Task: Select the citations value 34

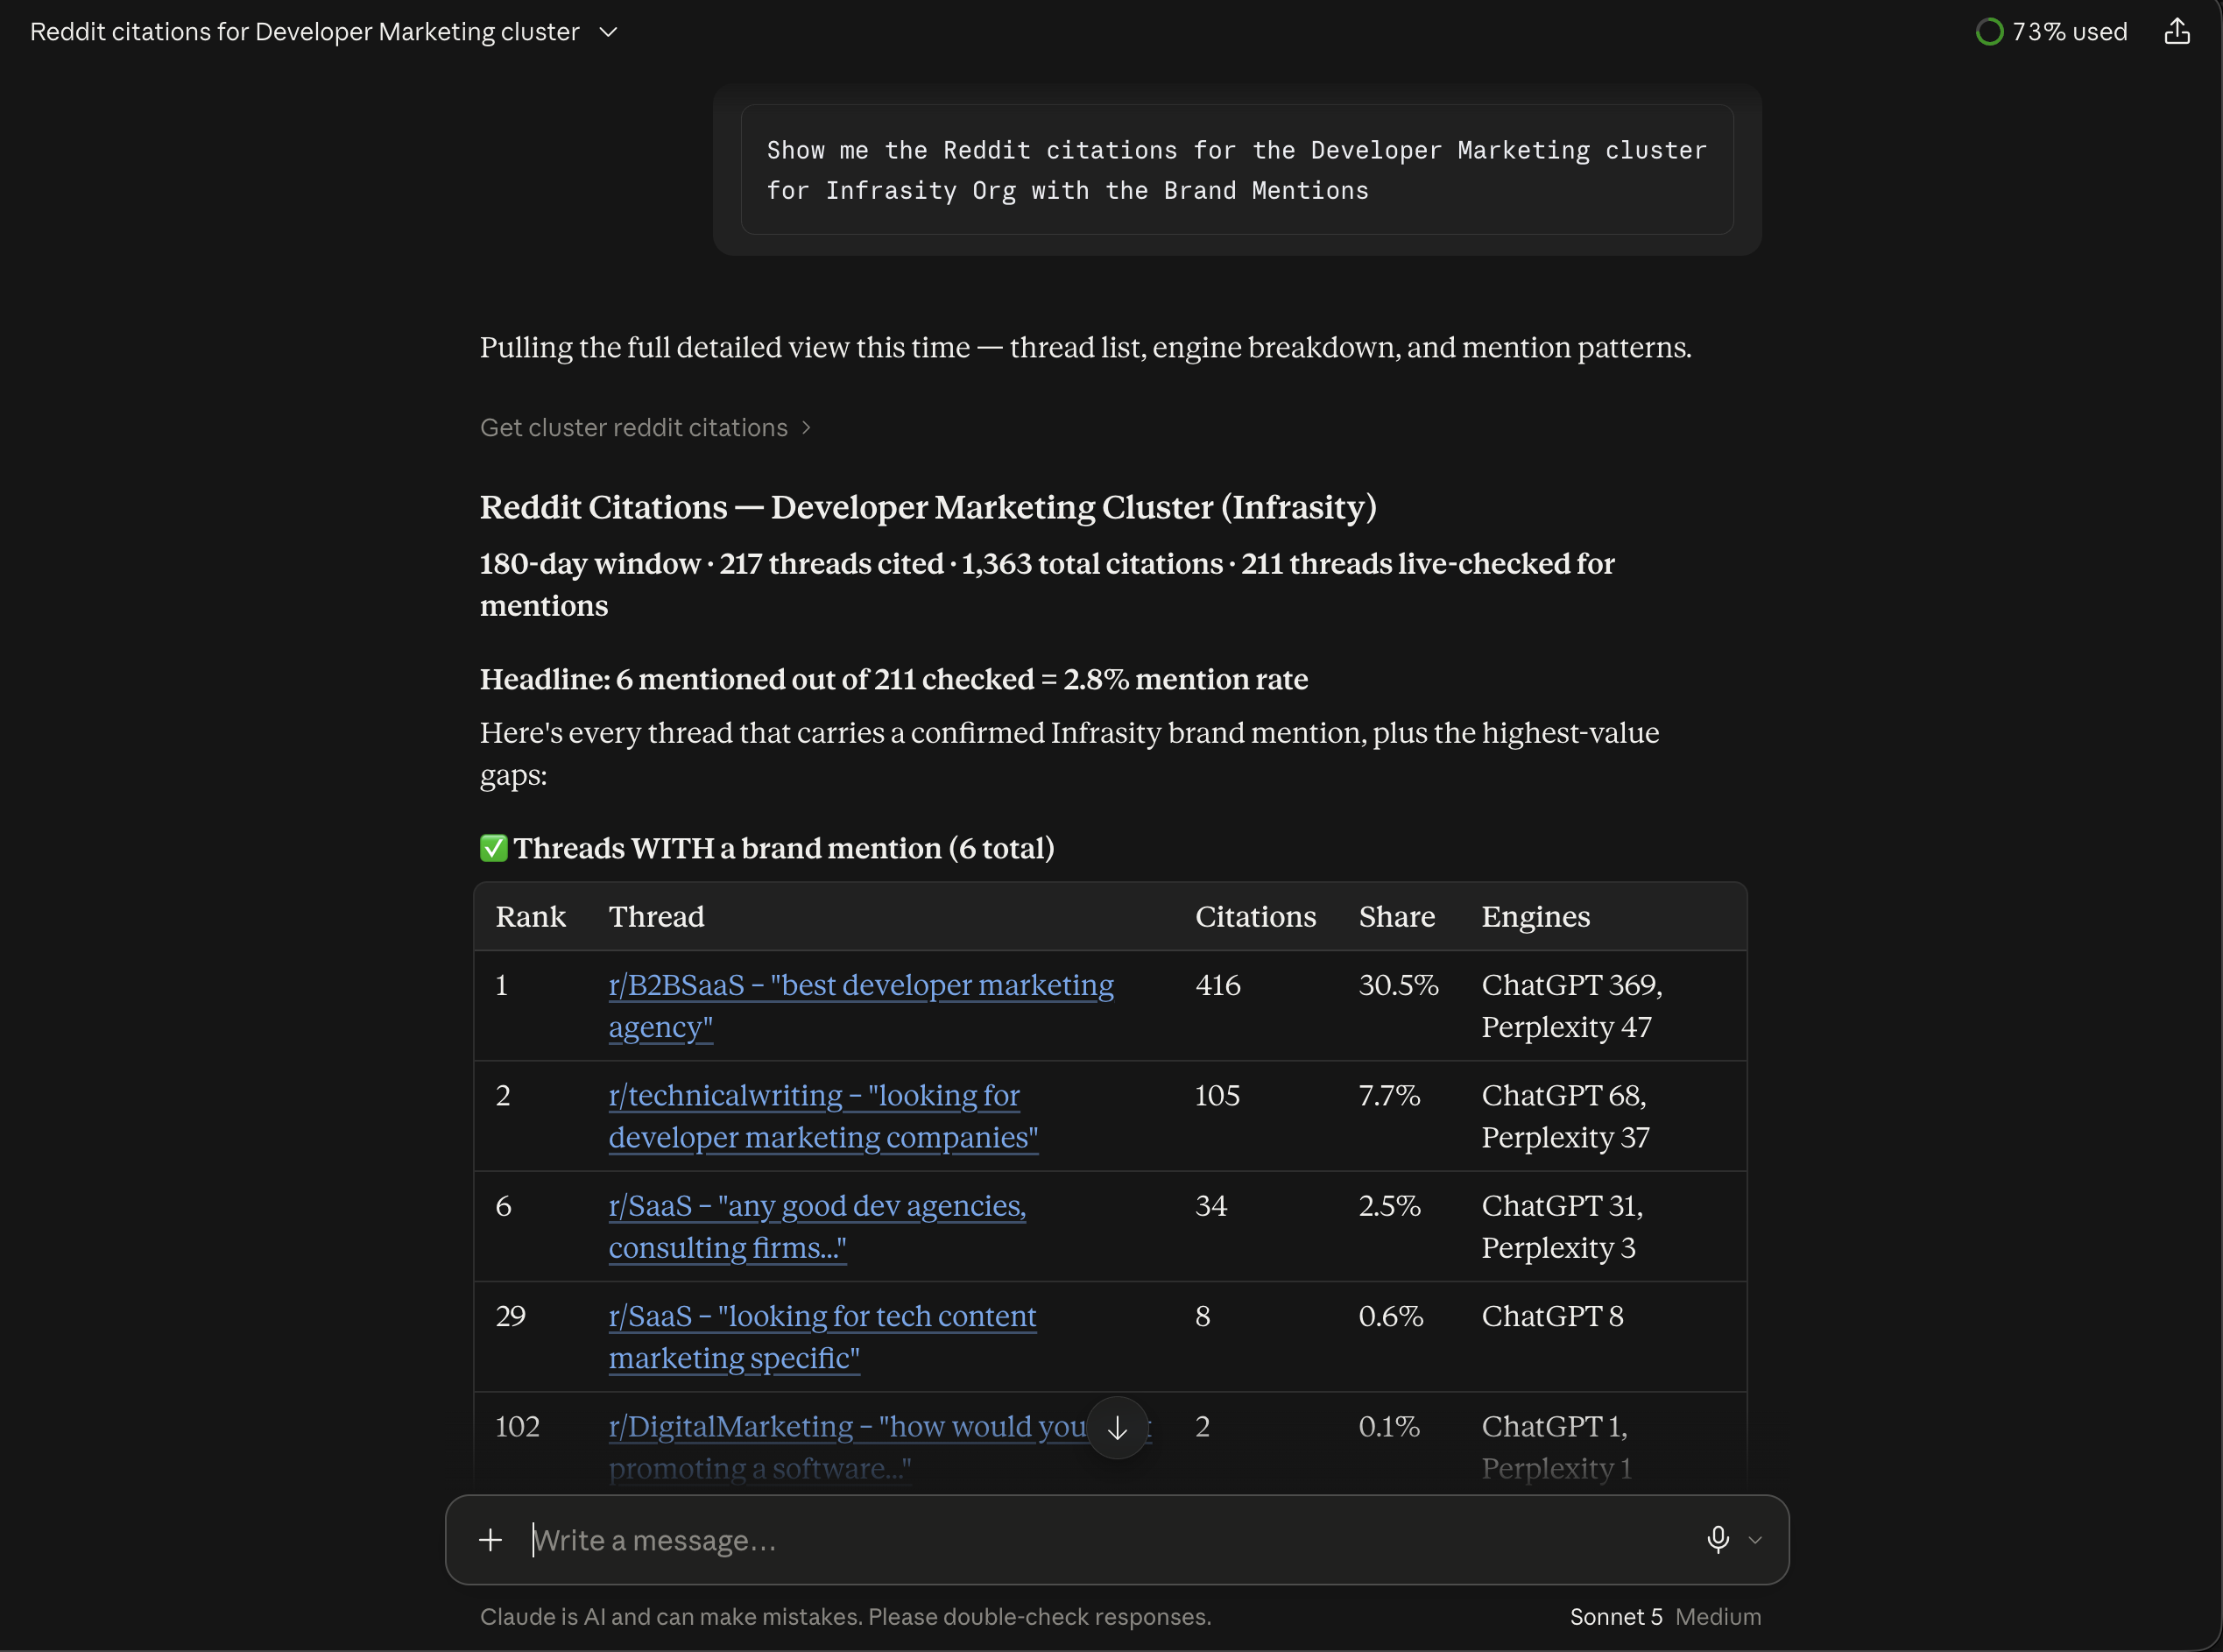Action: tap(1211, 1206)
